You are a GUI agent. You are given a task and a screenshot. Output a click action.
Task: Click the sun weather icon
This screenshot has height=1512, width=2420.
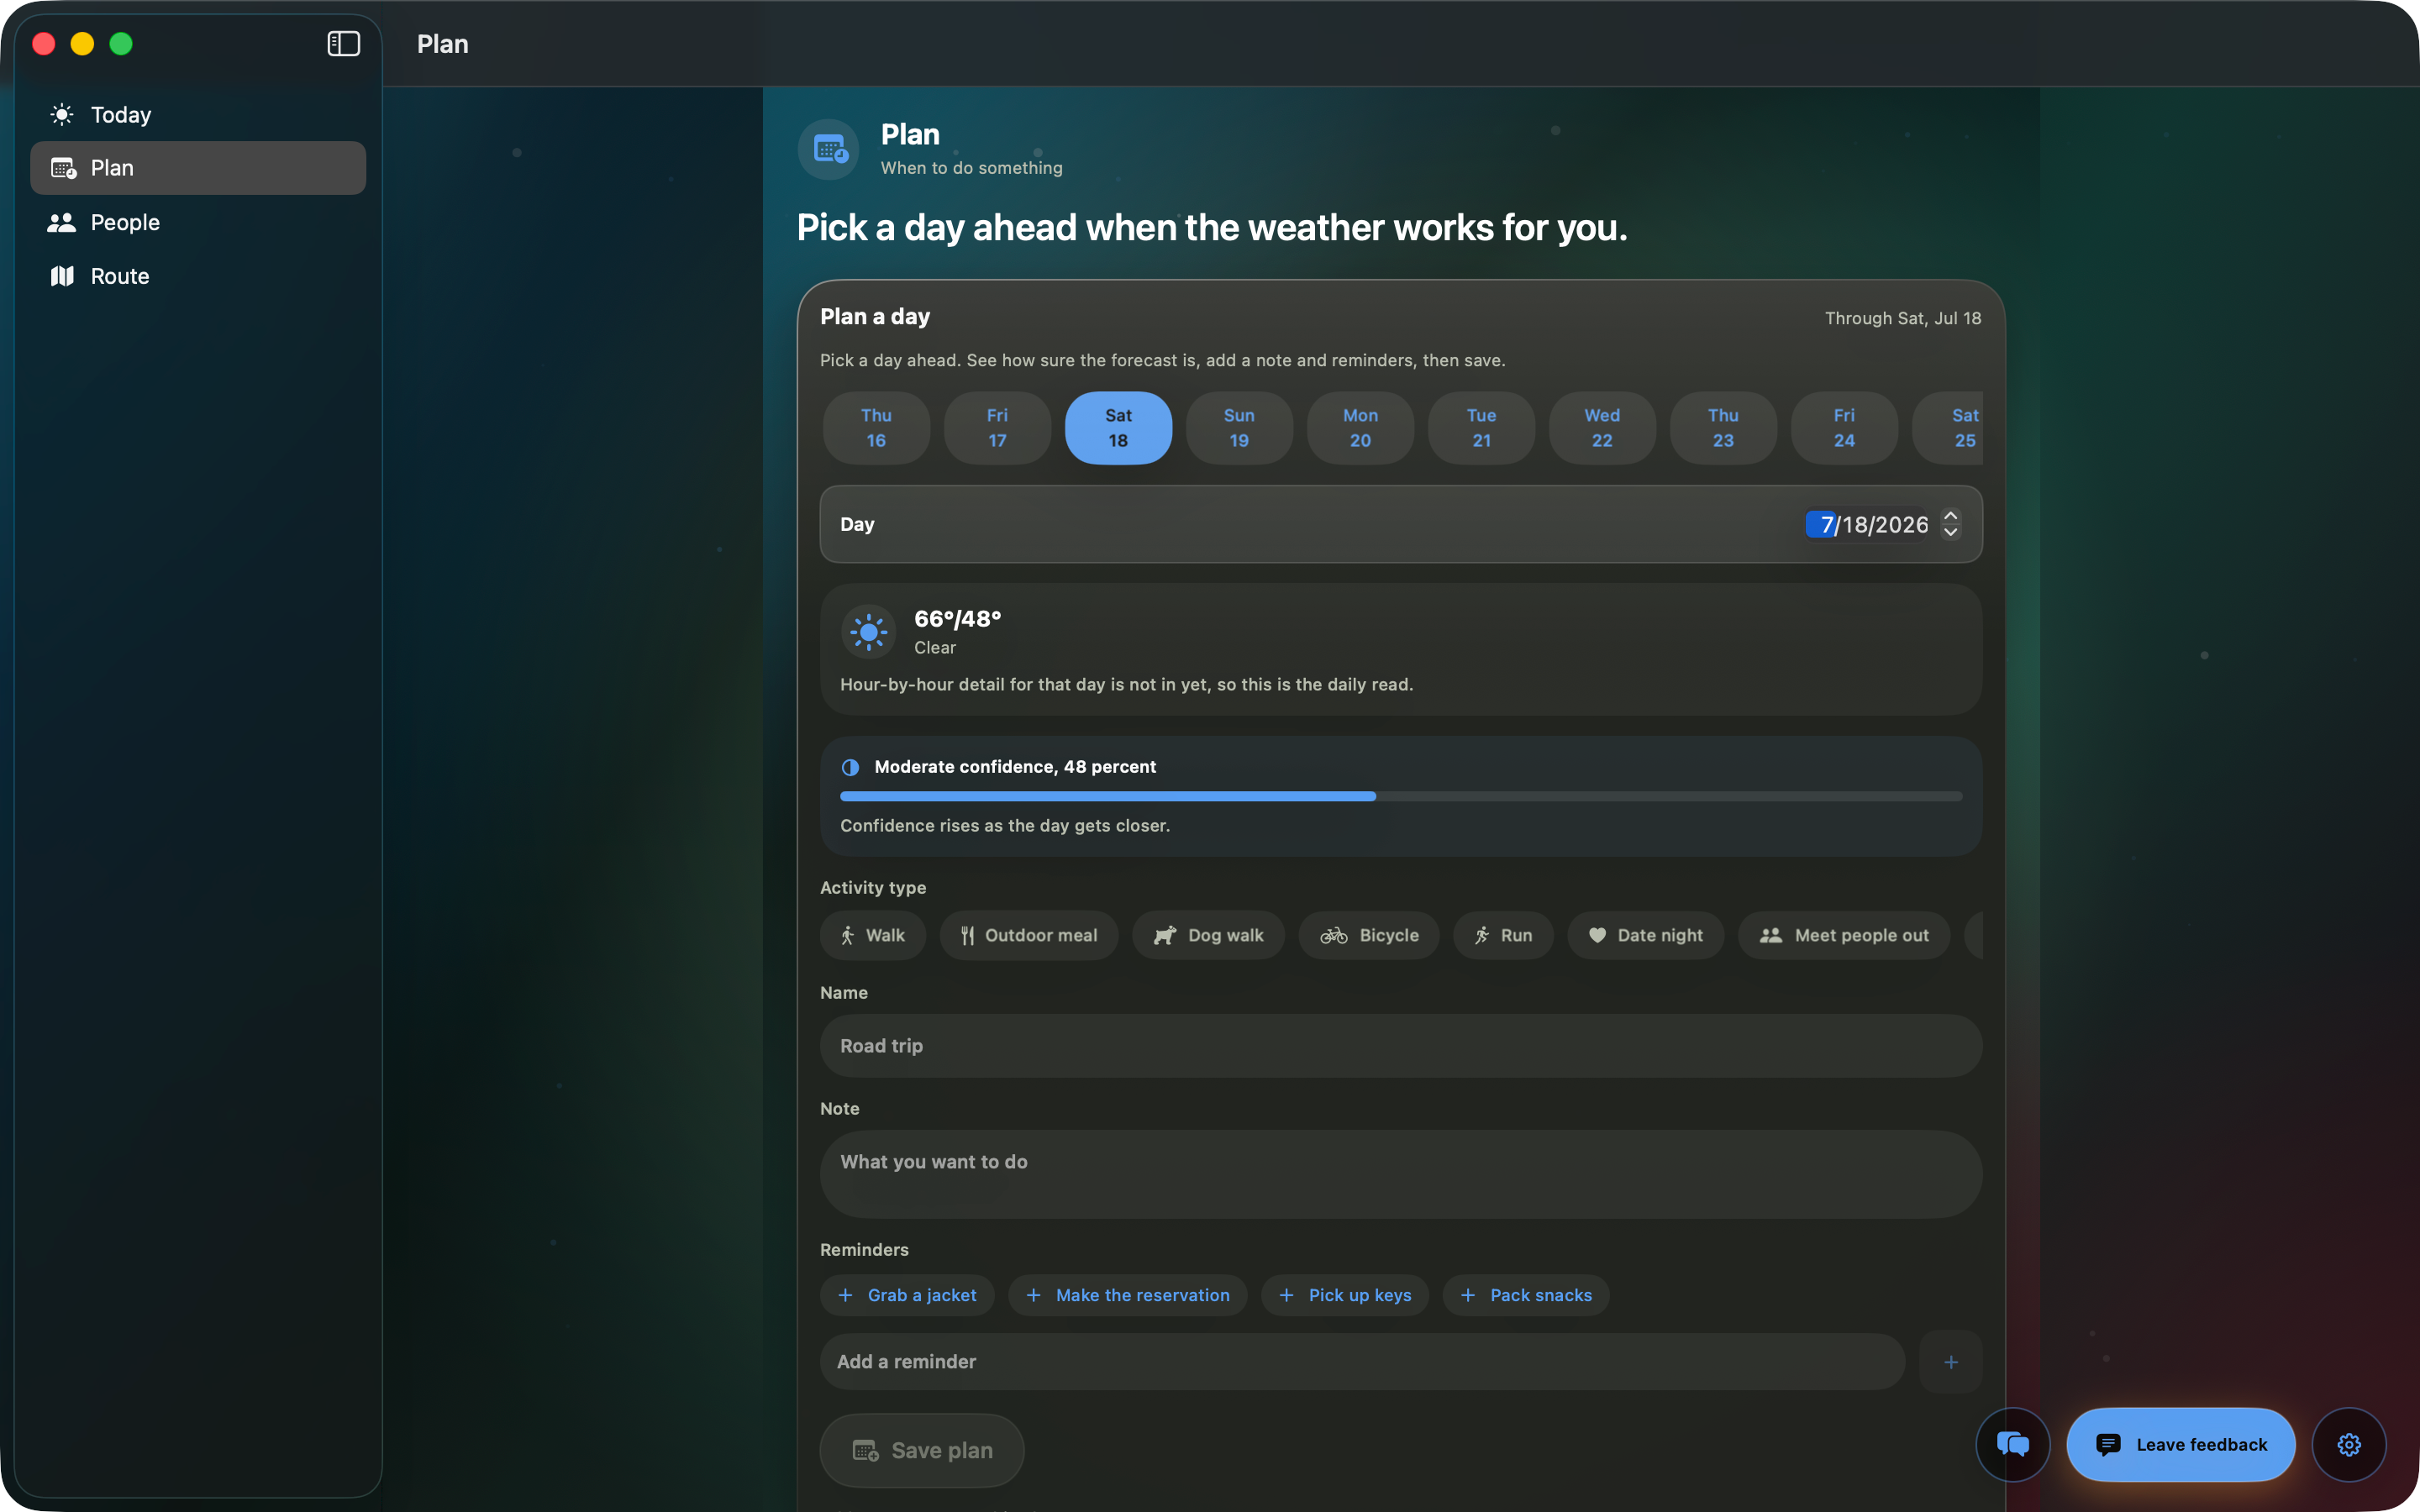coord(869,632)
